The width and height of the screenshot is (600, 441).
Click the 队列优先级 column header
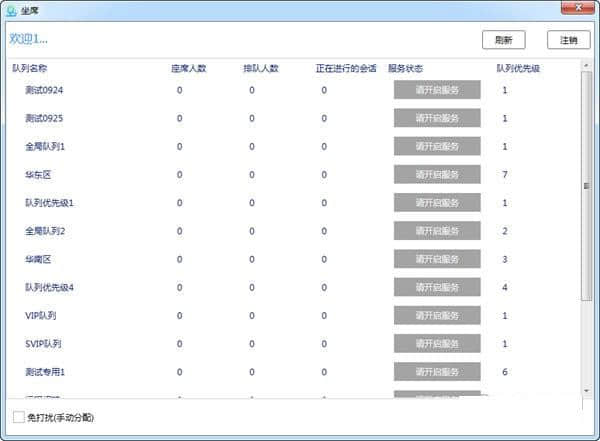click(x=518, y=68)
